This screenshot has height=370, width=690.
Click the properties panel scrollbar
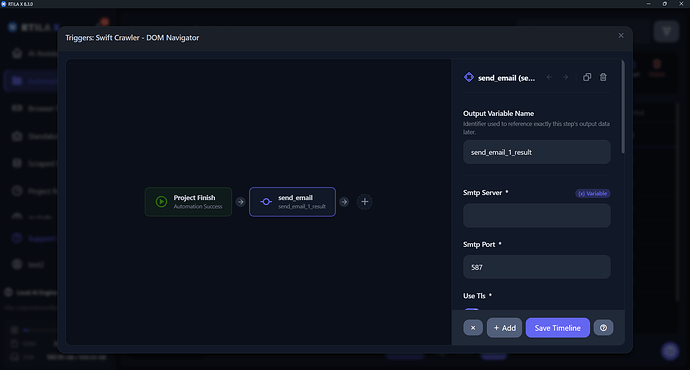point(623,107)
